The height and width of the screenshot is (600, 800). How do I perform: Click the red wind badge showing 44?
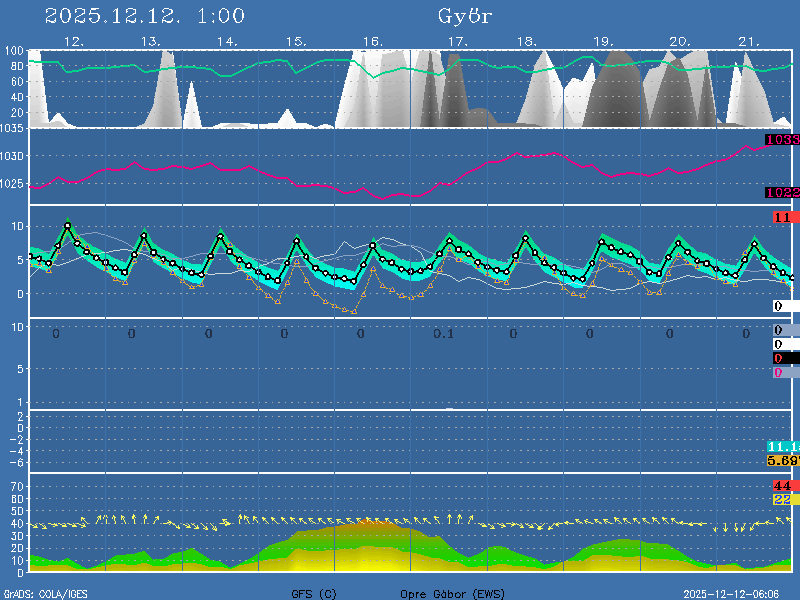tap(782, 486)
